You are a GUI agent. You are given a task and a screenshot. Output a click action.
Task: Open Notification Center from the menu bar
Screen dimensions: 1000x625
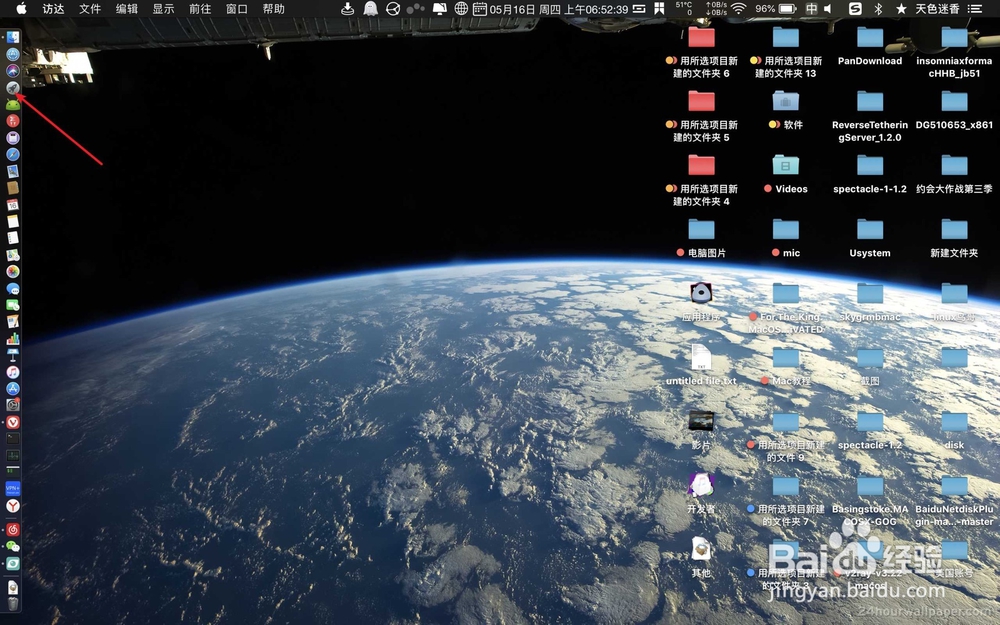click(977, 10)
